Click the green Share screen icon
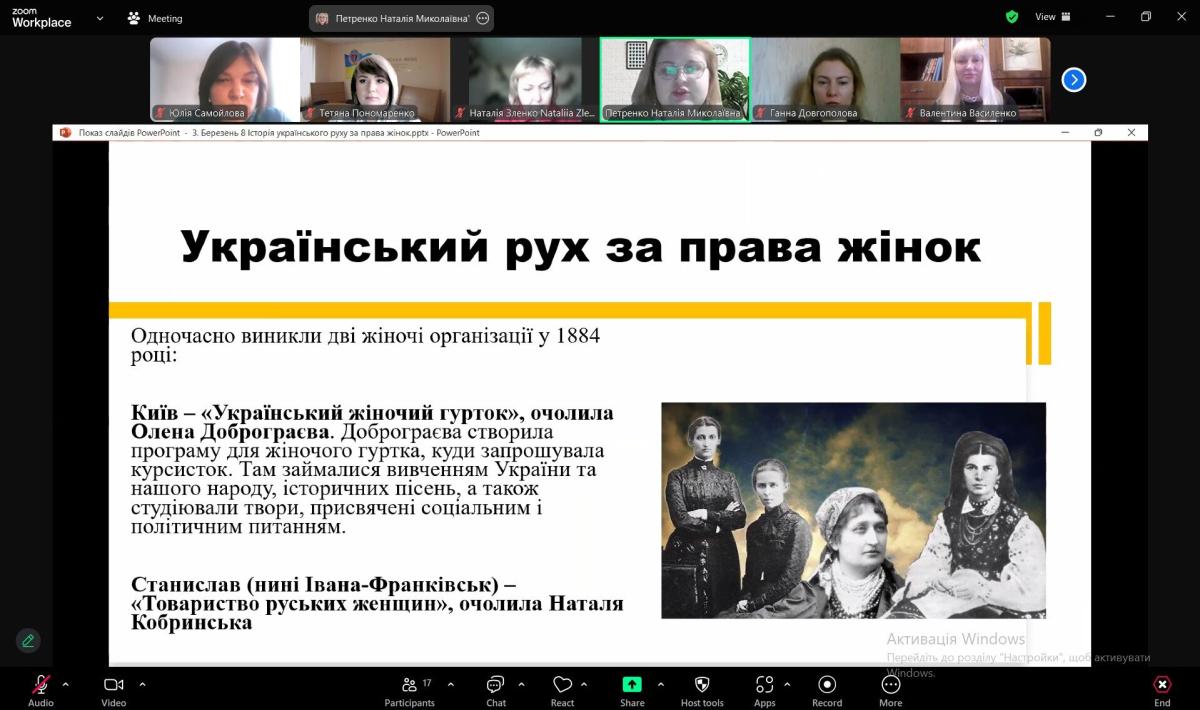Screen dimensions: 1200x710 coord(632,686)
